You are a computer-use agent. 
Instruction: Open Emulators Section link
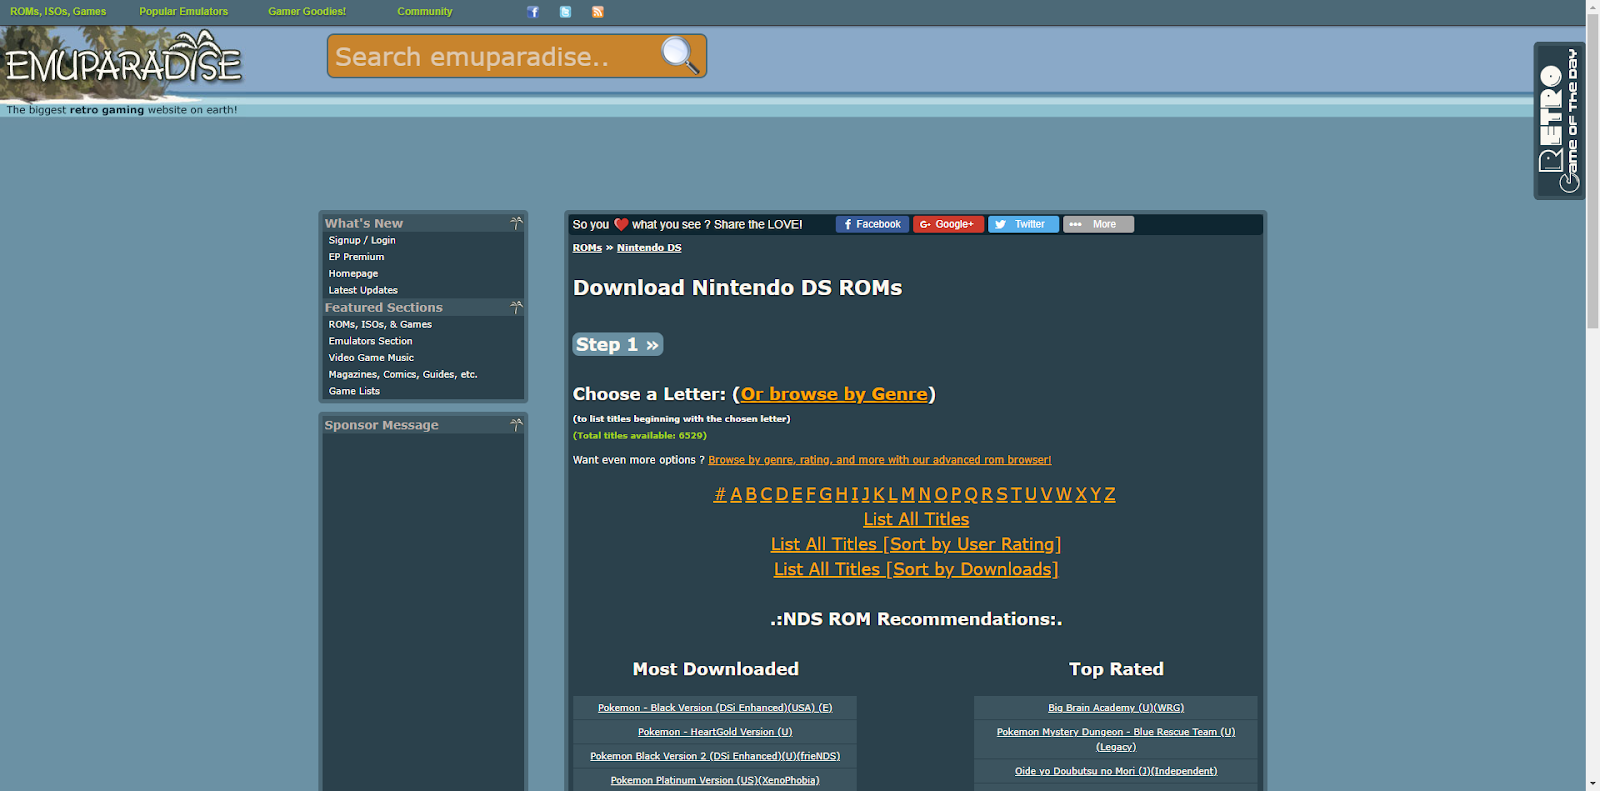[370, 341]
